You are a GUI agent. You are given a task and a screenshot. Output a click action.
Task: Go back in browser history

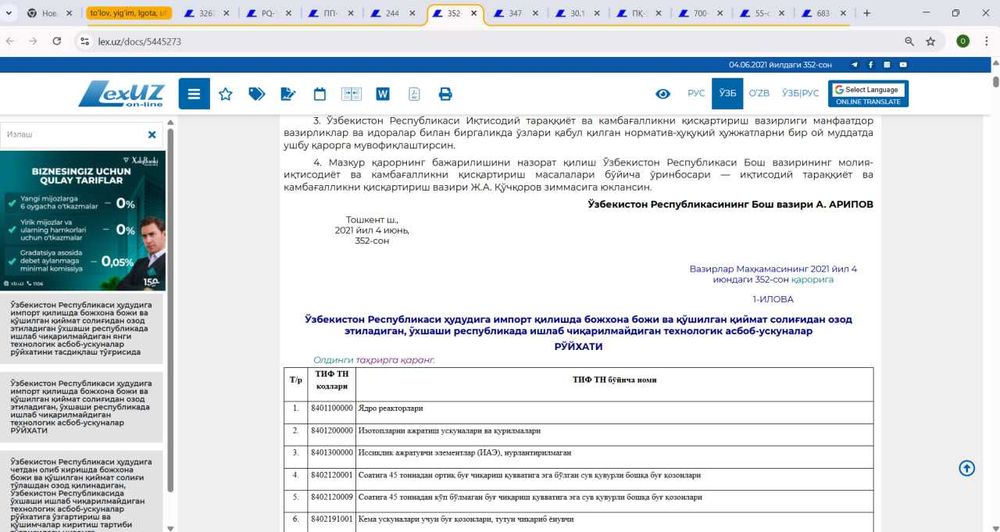[10, 41]
